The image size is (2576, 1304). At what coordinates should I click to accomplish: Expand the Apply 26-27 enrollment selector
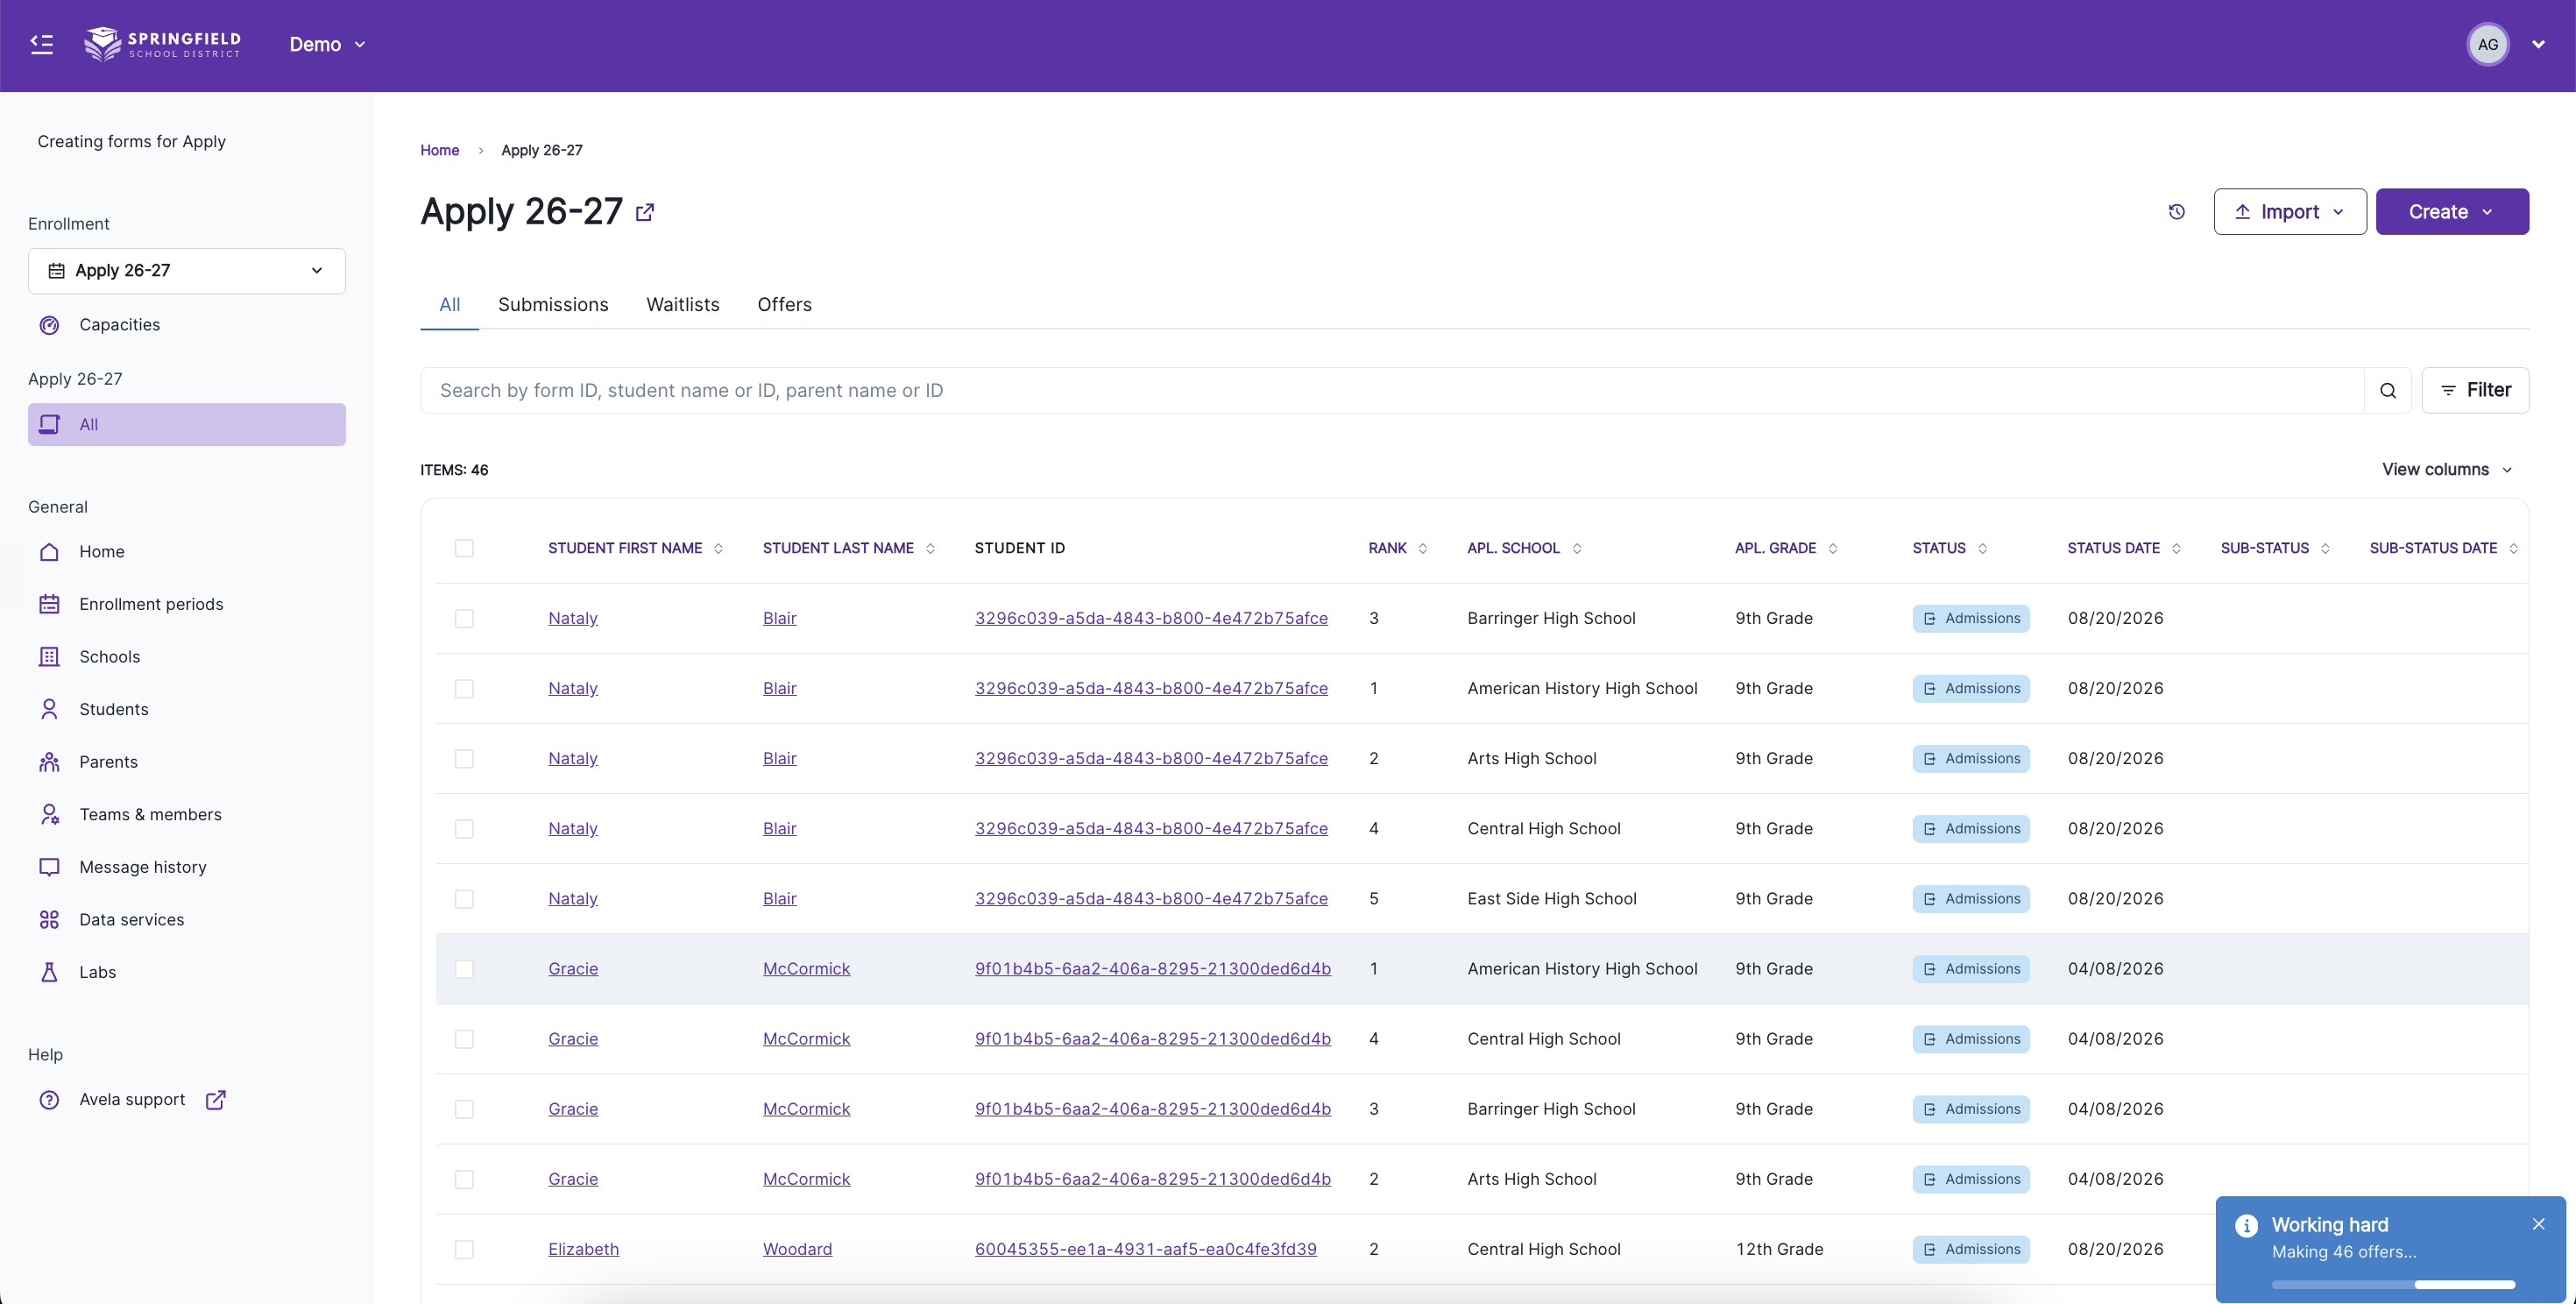[187, 271]
